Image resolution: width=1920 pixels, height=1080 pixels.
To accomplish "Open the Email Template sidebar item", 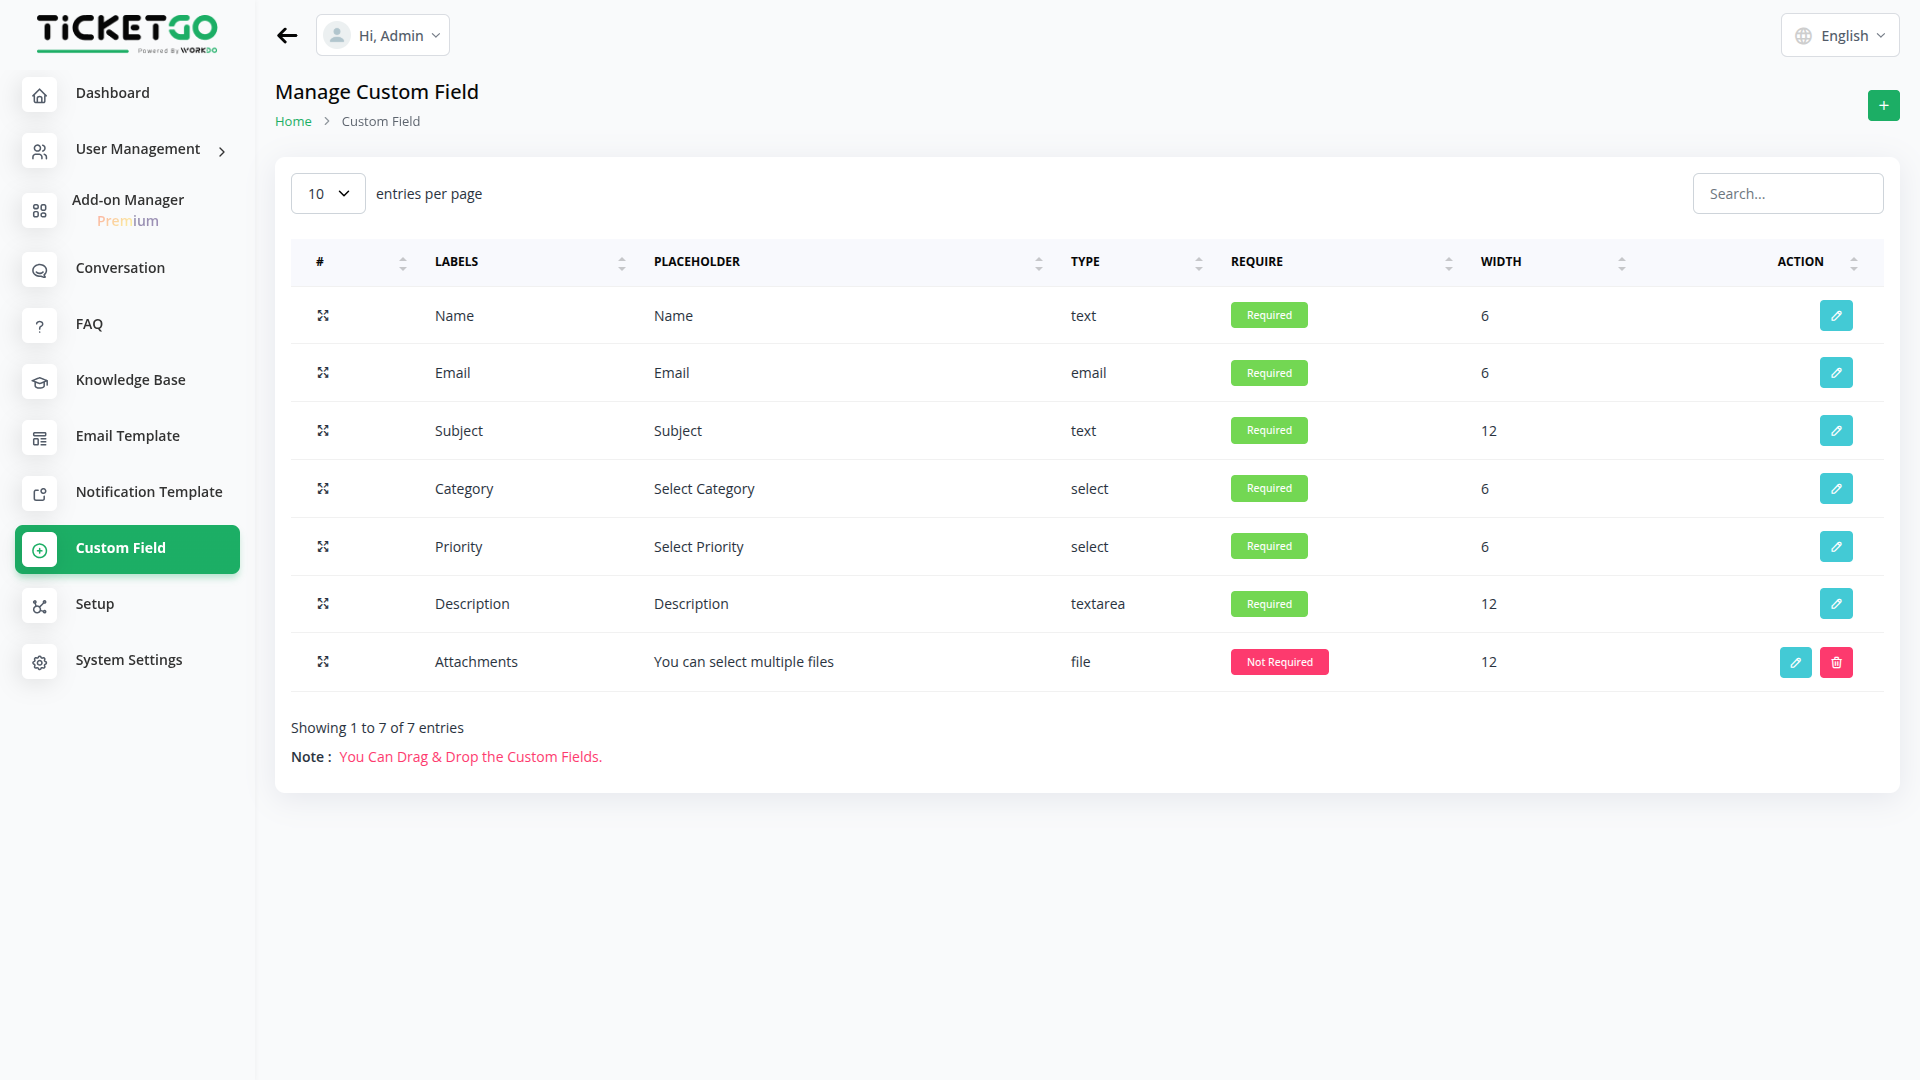I will coord(127,436).
